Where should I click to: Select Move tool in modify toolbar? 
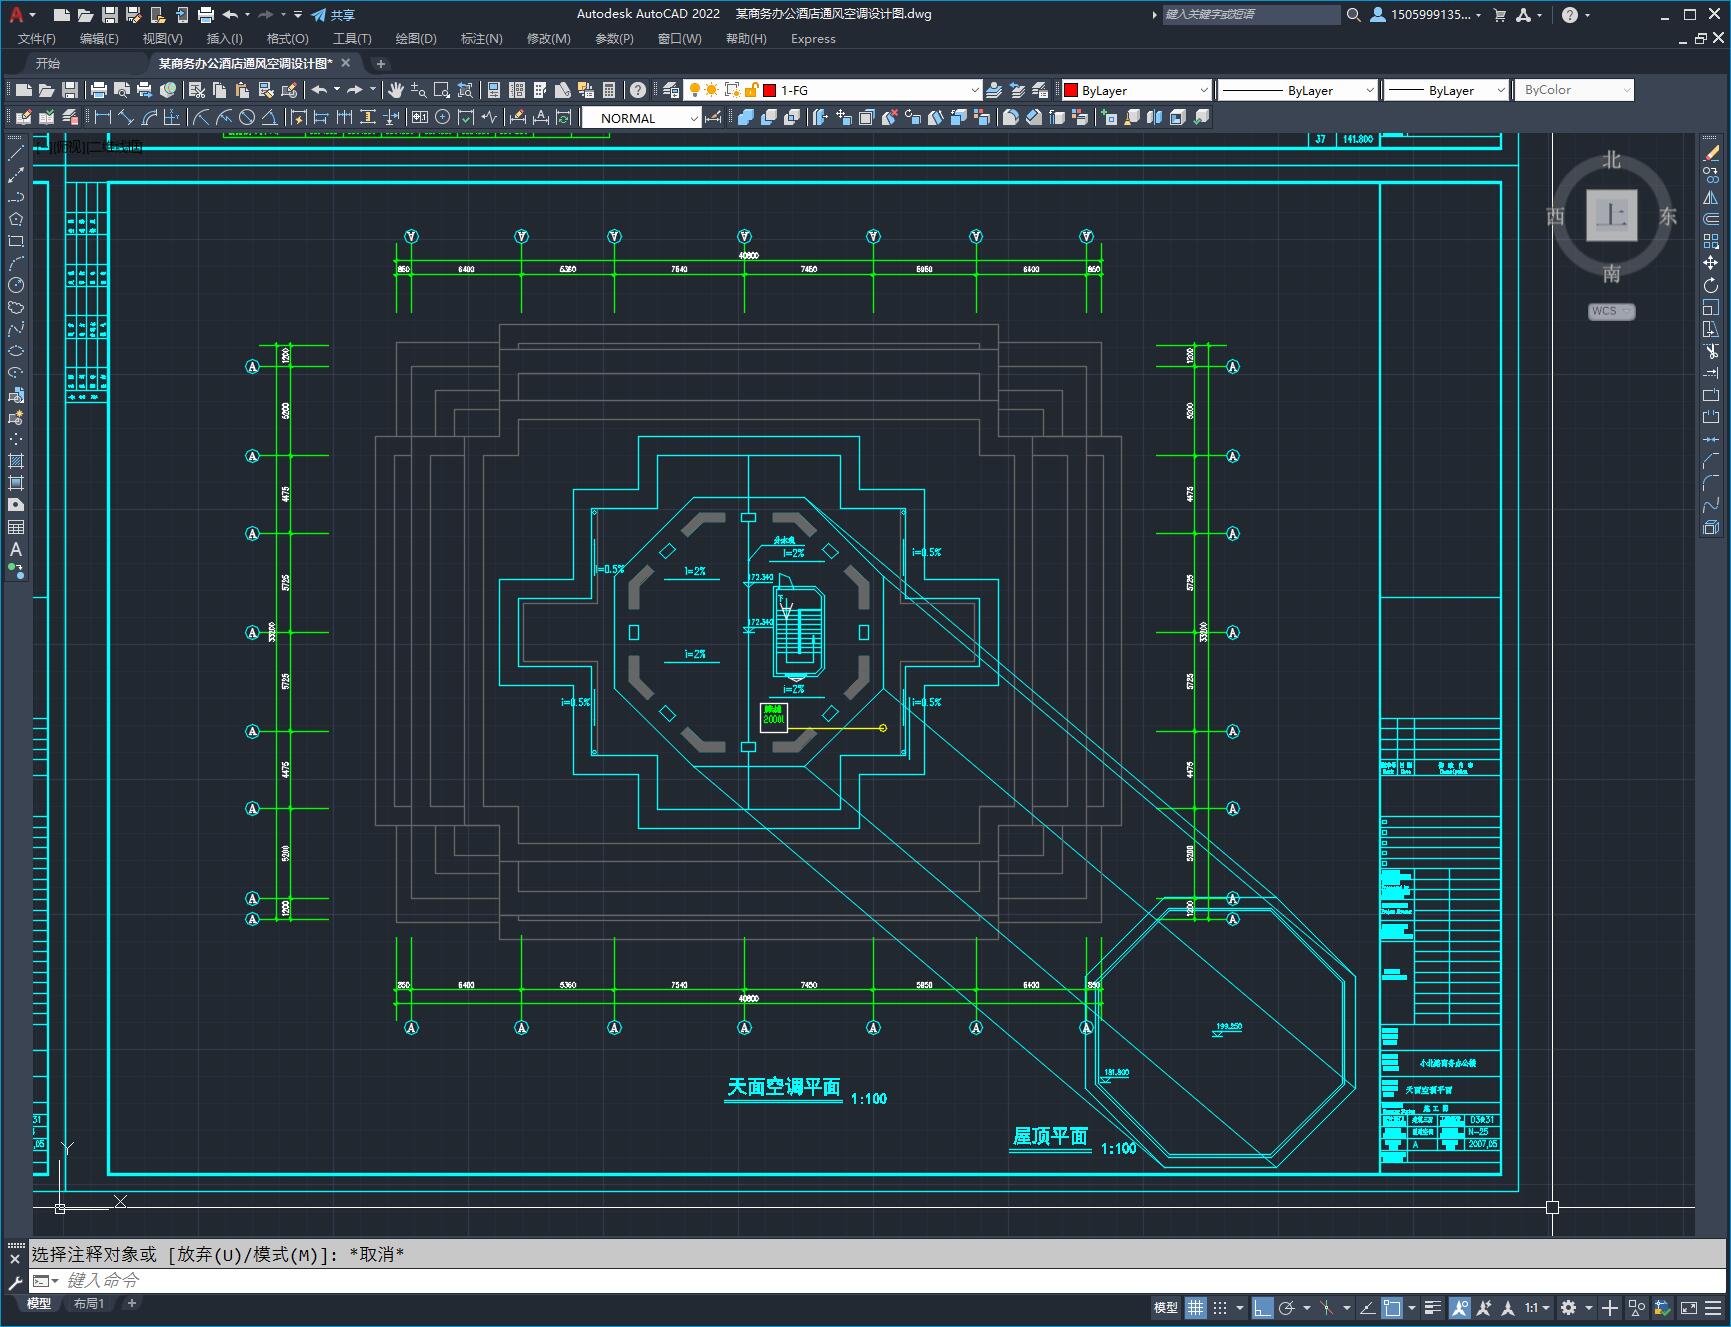(x=1711, y=263)
